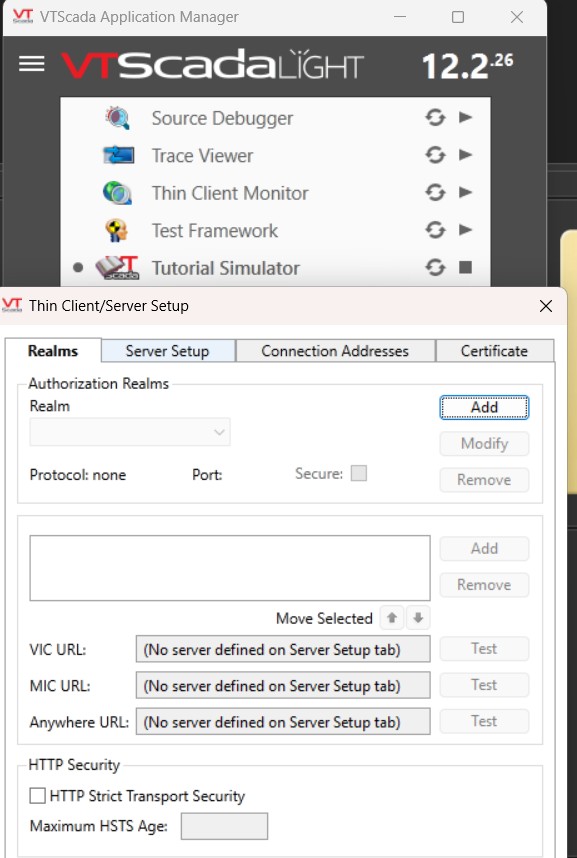The image size is (577, 858).
Task: Click the Test Framework dummy icon
Action: coord(117,230)
